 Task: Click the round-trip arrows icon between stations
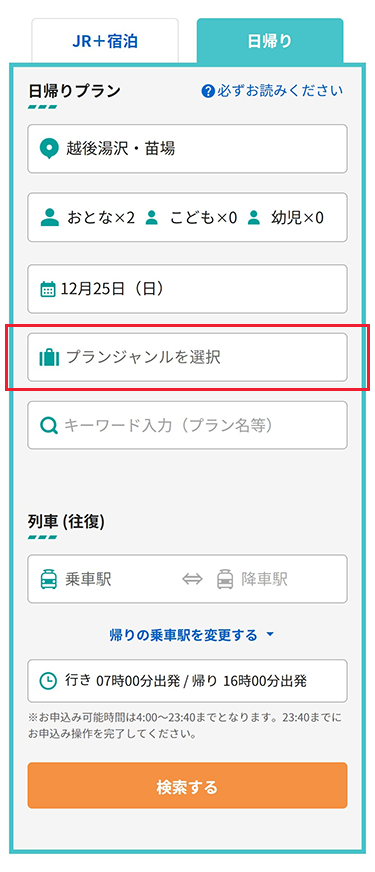193,579
